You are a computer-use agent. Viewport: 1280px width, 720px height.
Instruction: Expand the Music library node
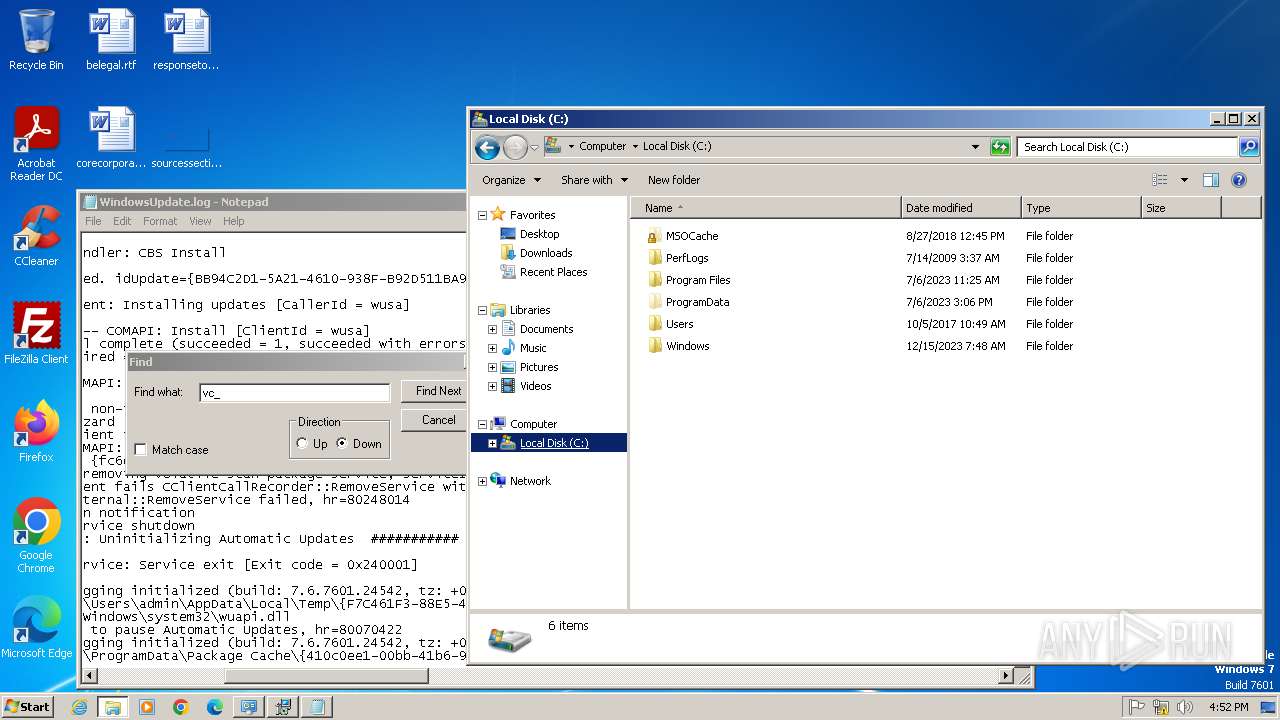[492, 348]
